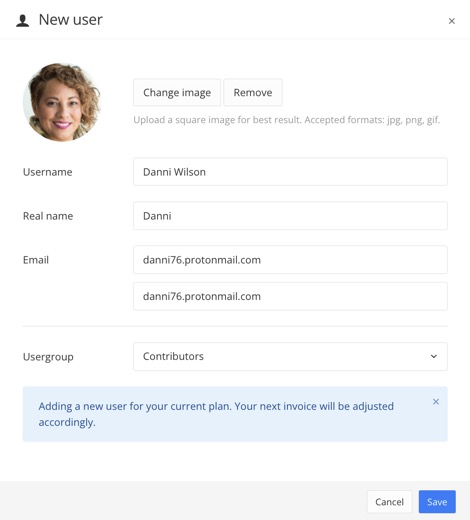Click the first Email input field
This screenshot has width=470, height=520.
point(290,260)
